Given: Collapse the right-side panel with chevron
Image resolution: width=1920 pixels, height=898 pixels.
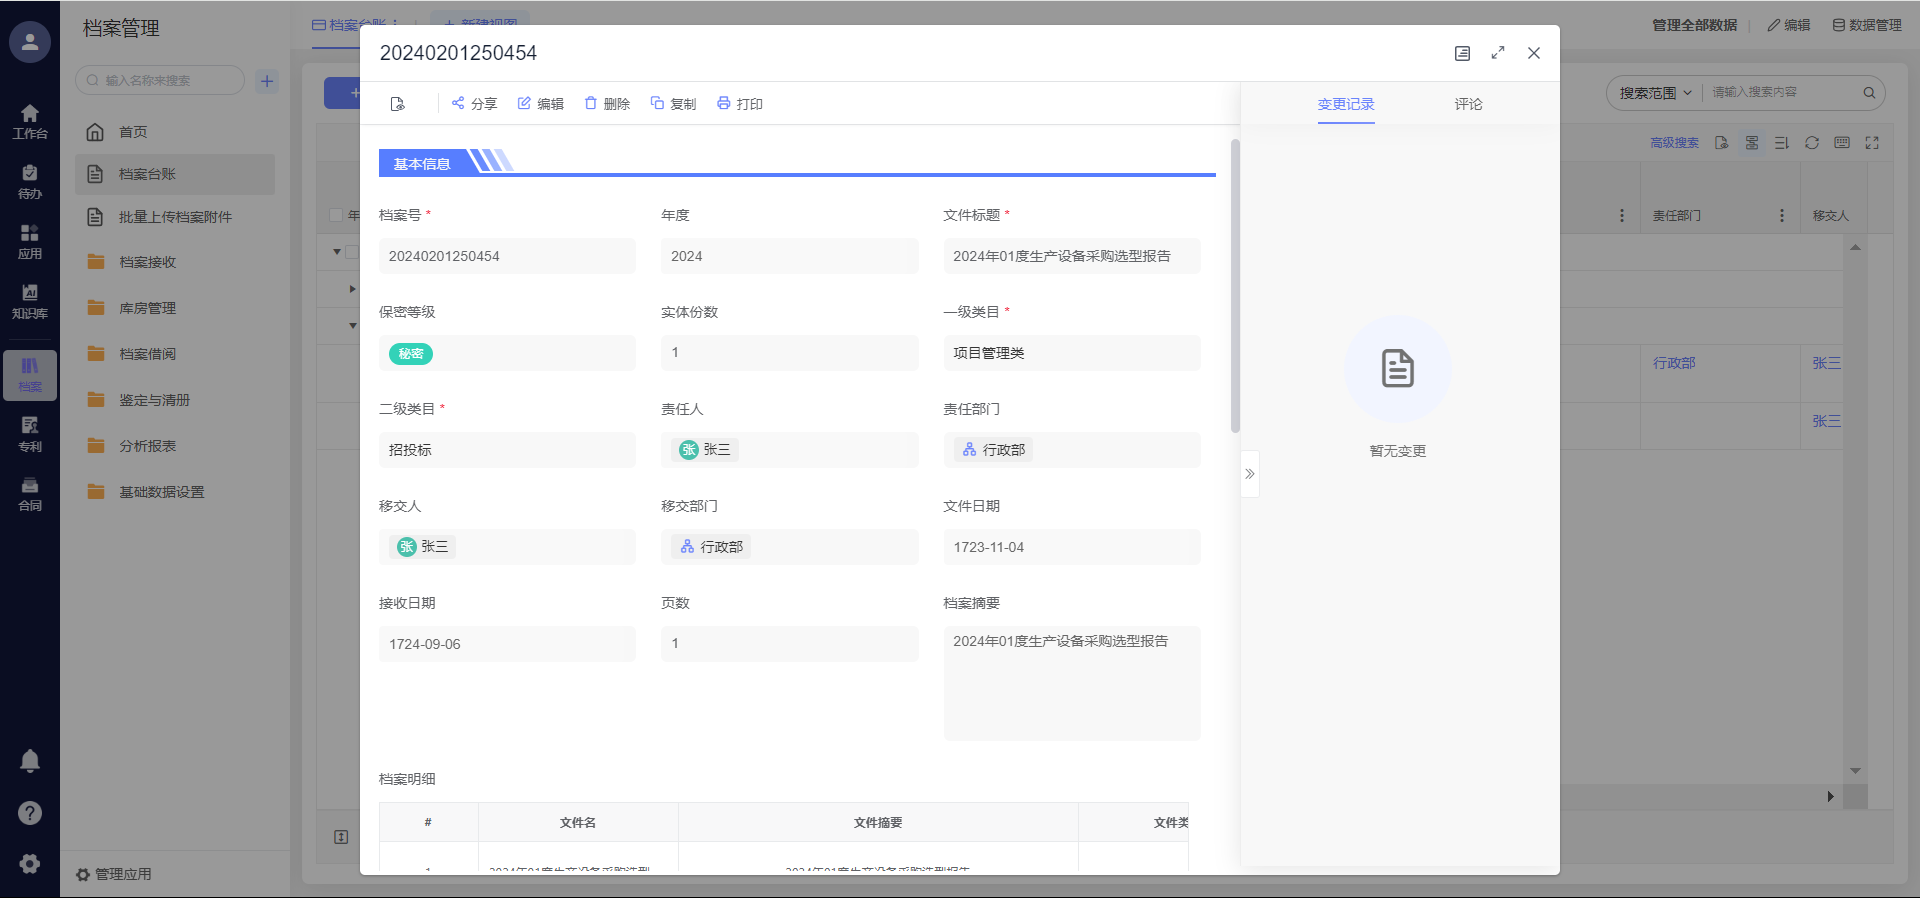Looking at the screenshot, I should [x=1250, y=474].
